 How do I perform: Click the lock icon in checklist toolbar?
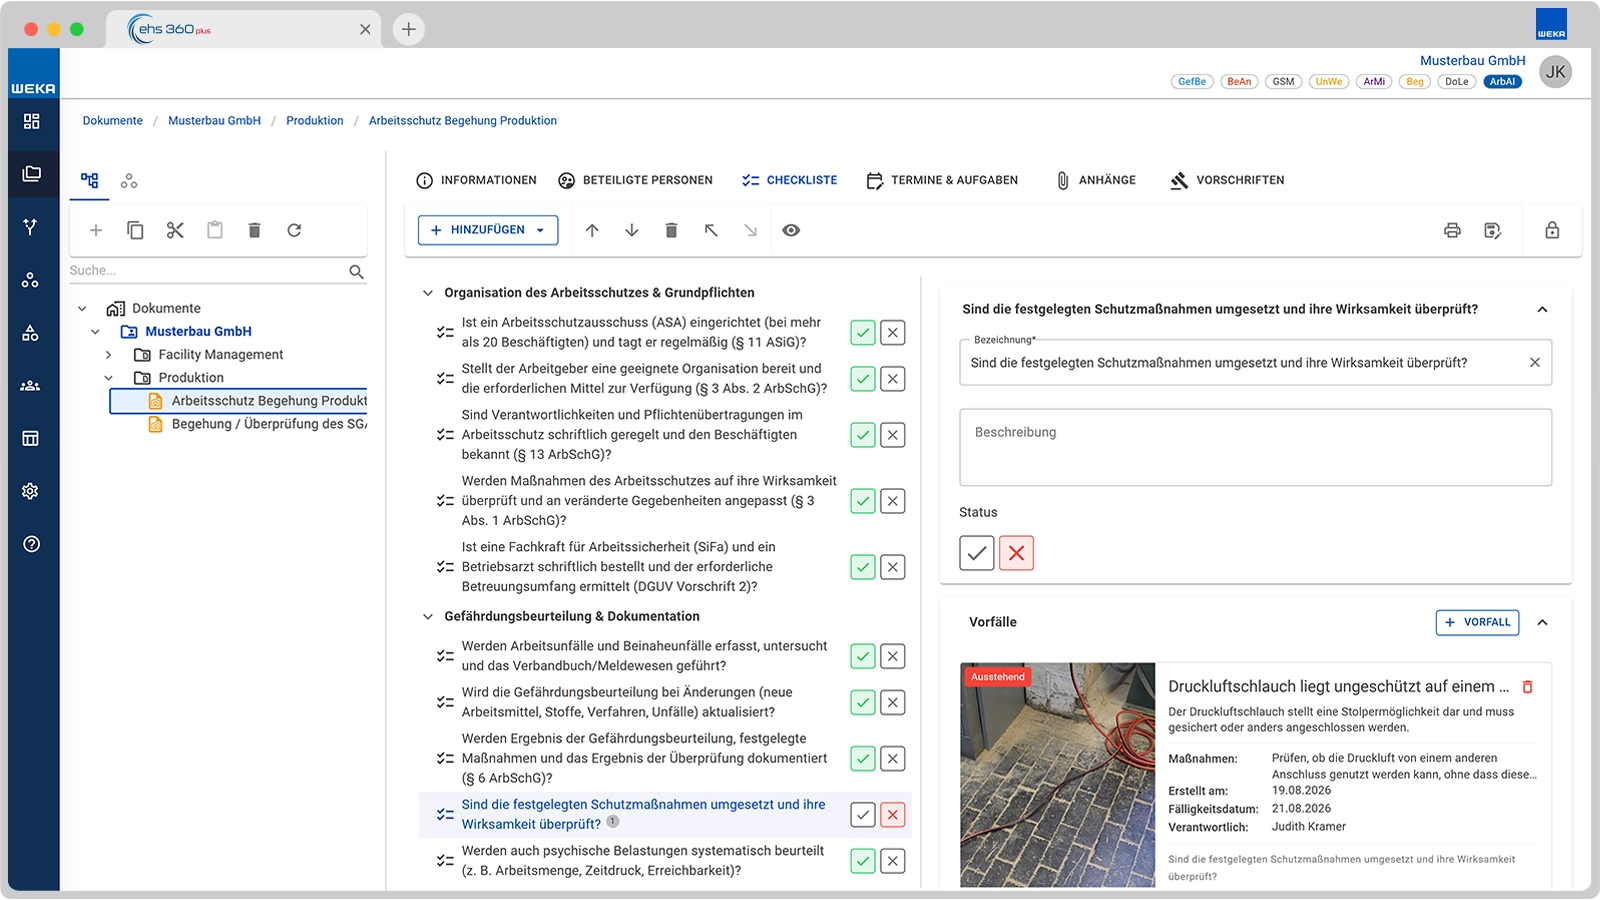(x=1552, y=230)
